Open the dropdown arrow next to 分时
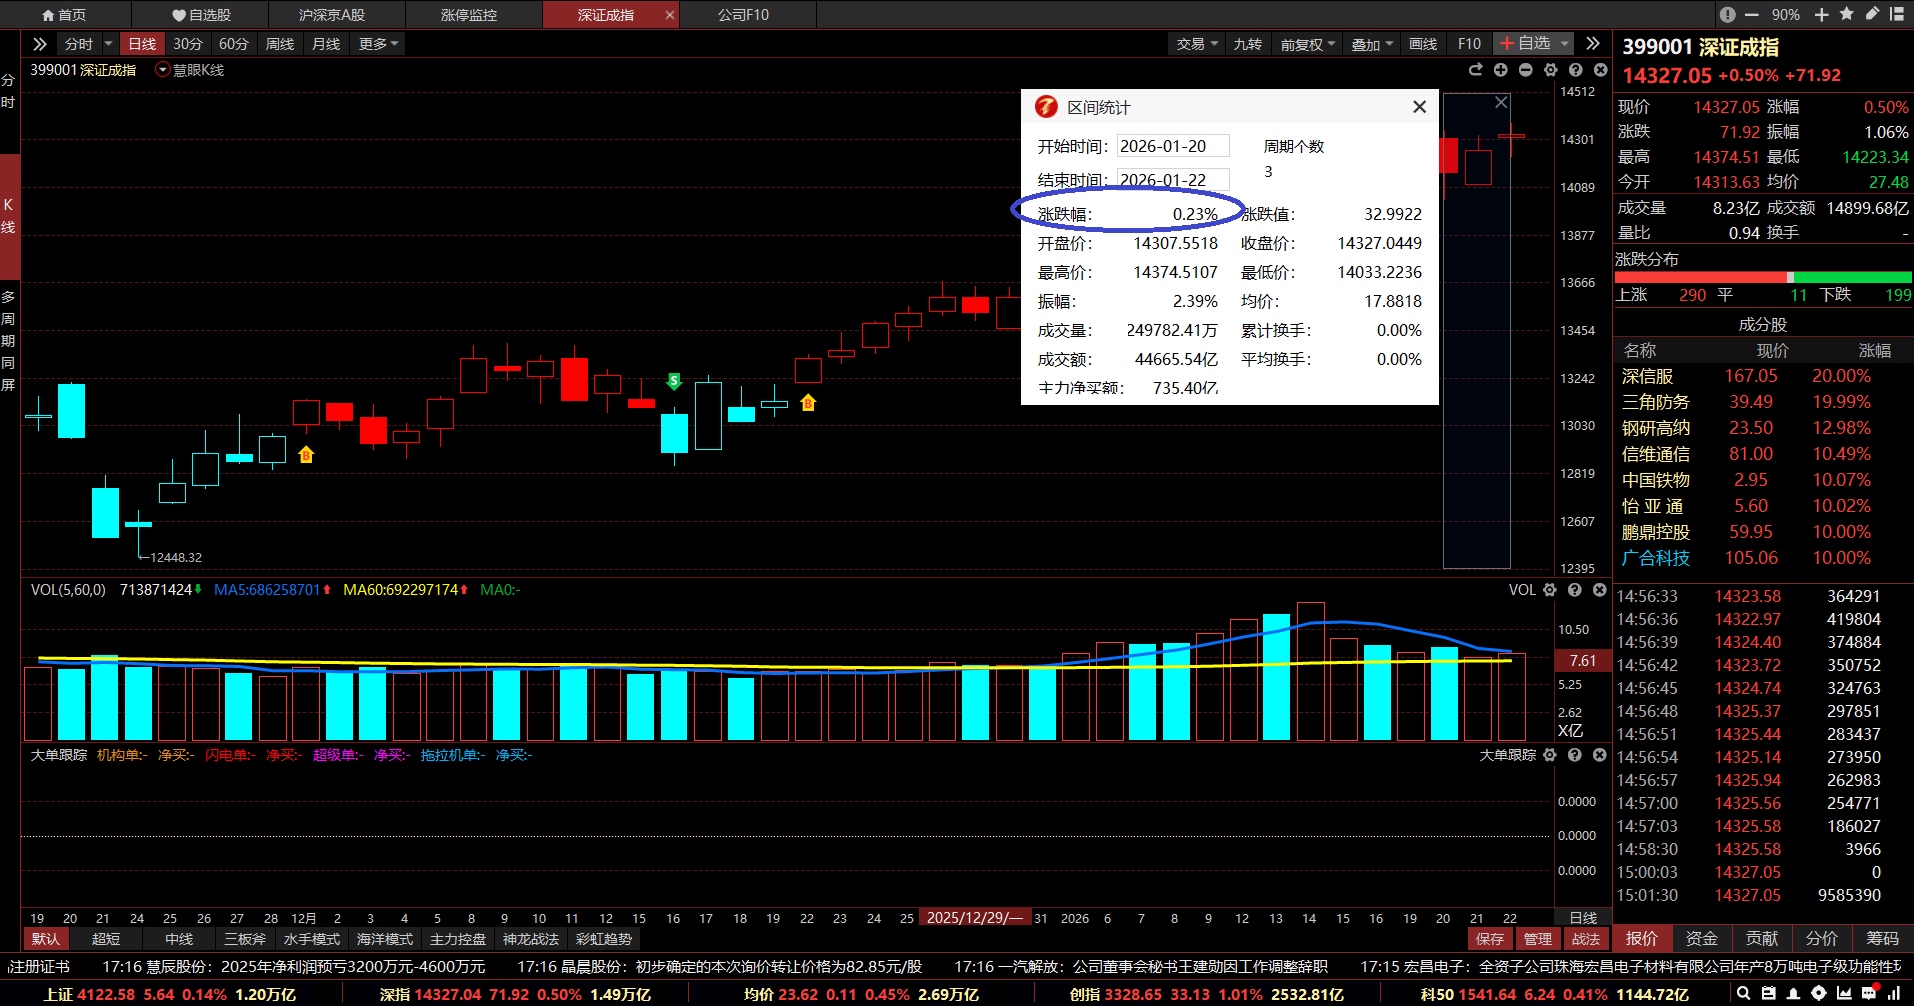Viewport: 1914px width, 1006px height. 109,44
